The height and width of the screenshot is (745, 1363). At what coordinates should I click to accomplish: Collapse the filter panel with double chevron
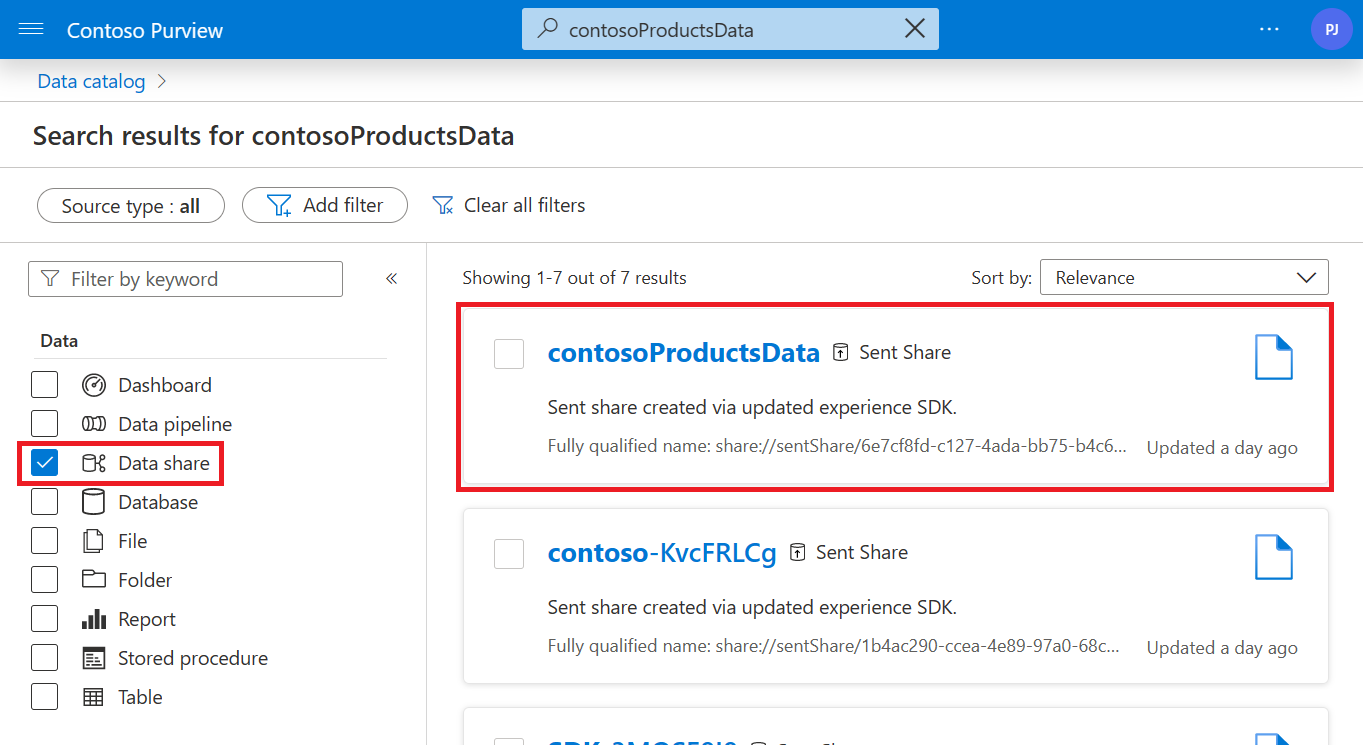pos(392,279)
